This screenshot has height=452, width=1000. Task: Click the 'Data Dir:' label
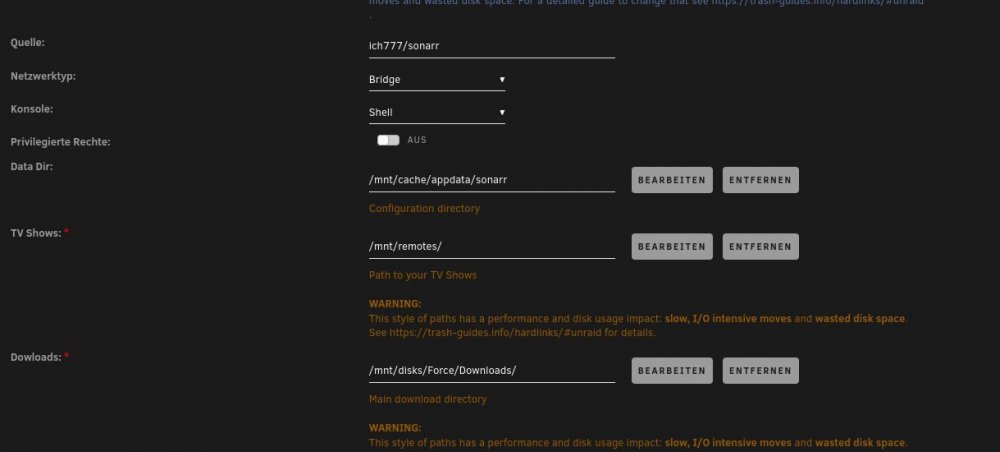(31, 166)
